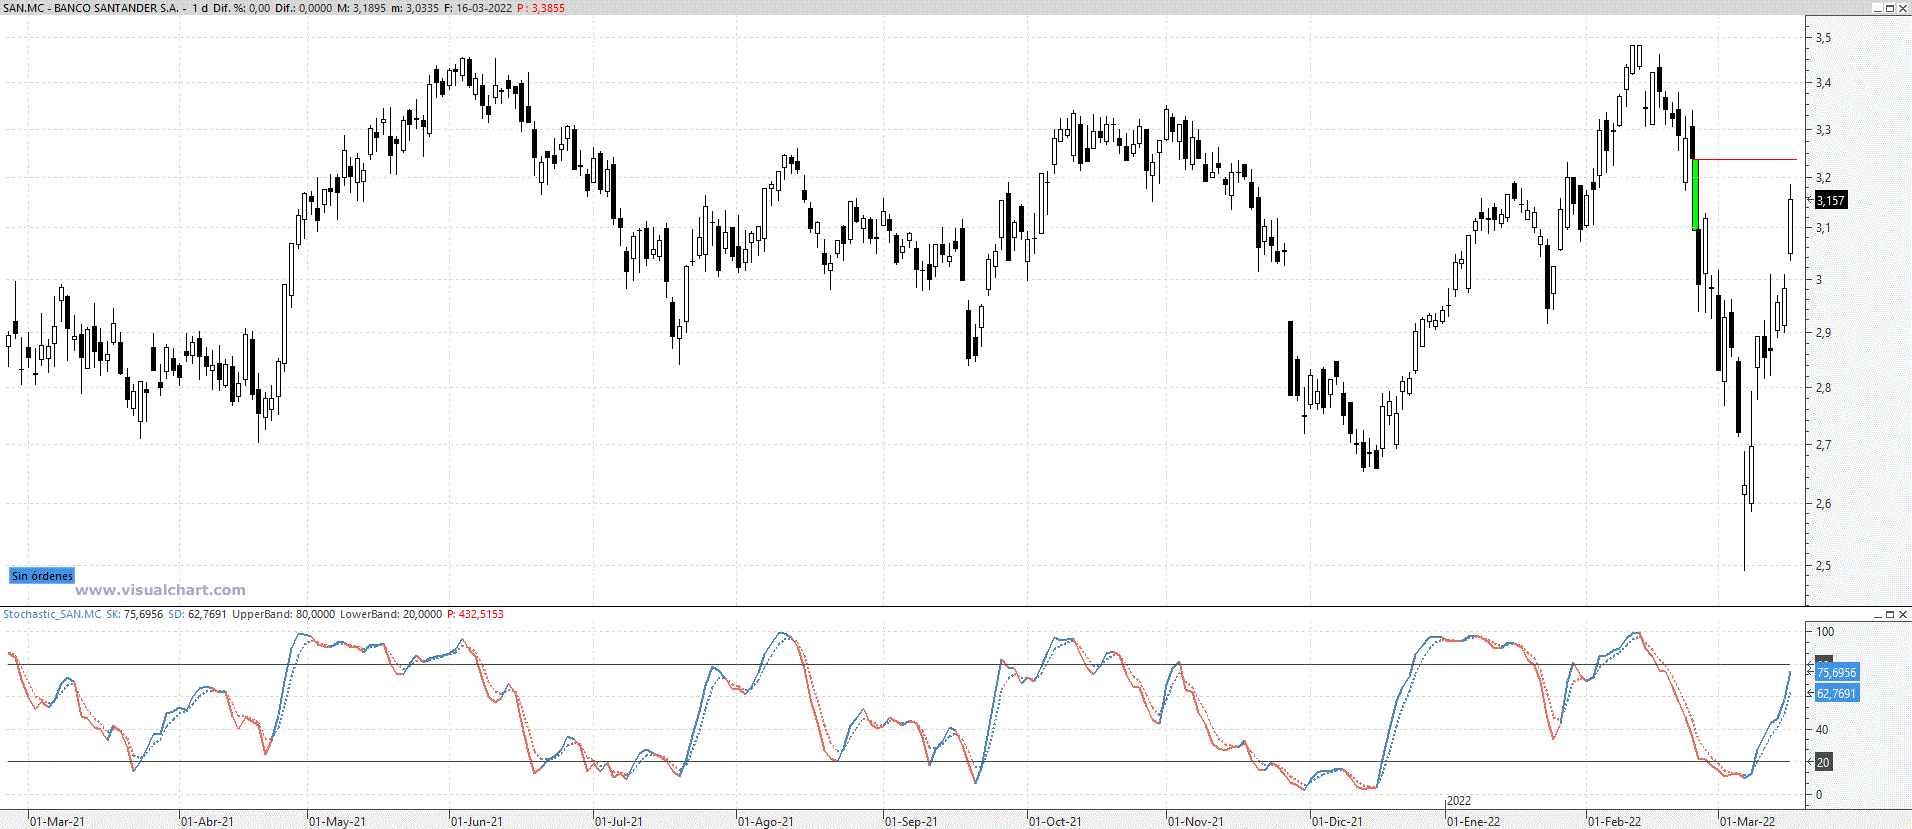Click the 75,6956 SK value marker
This screenshot has height=829, width=1912.
click(1836, 673)
